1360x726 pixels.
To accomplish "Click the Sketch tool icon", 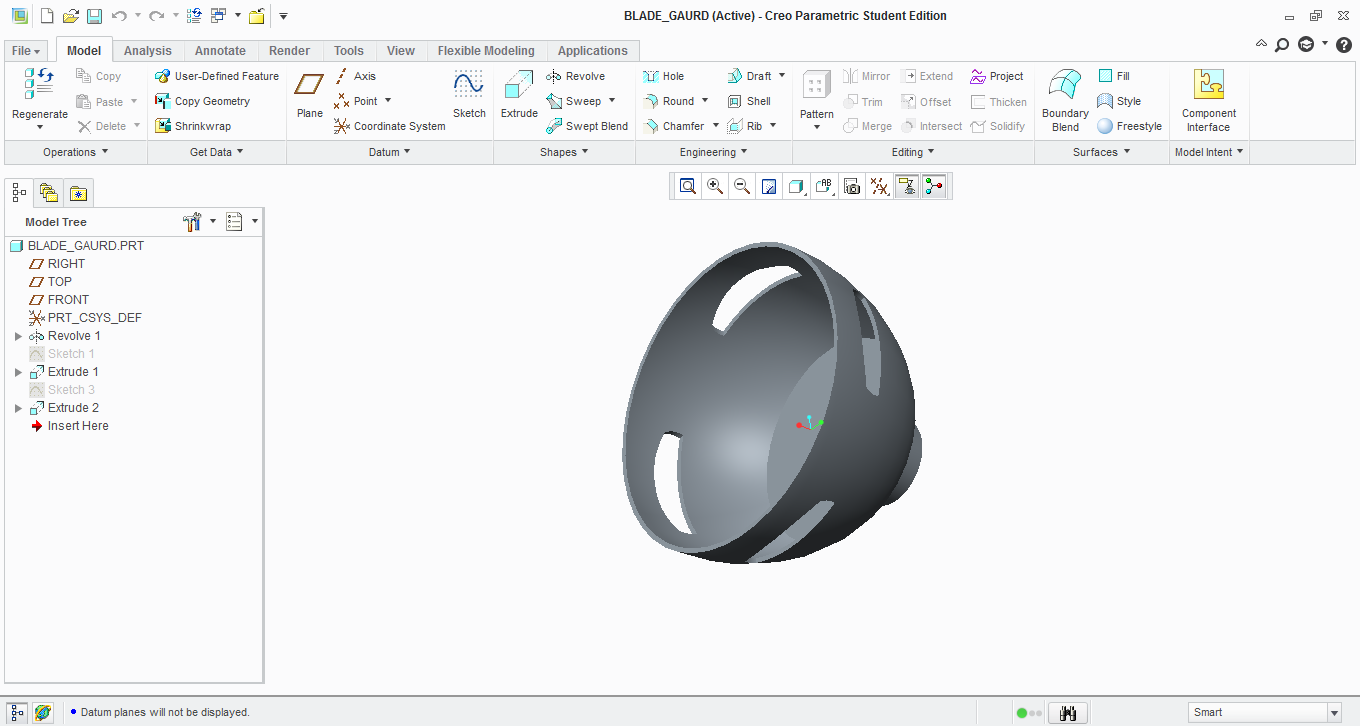I will click(x=469, y=95).
